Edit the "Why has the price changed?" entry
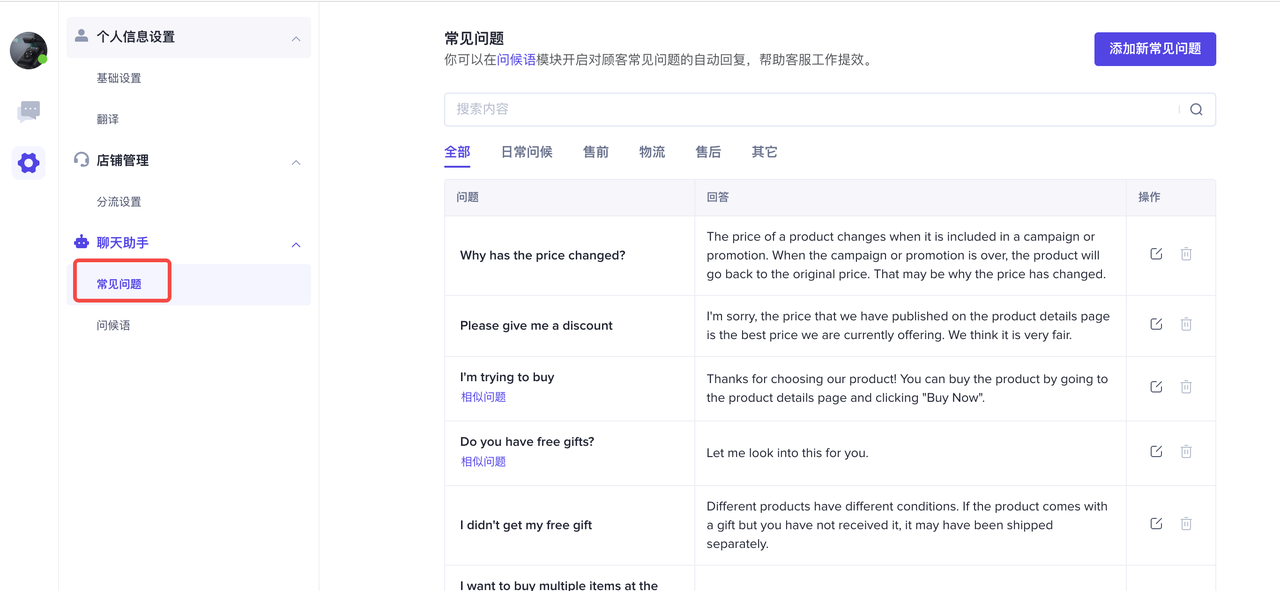1280x591 pixels. click(1156, 254)
